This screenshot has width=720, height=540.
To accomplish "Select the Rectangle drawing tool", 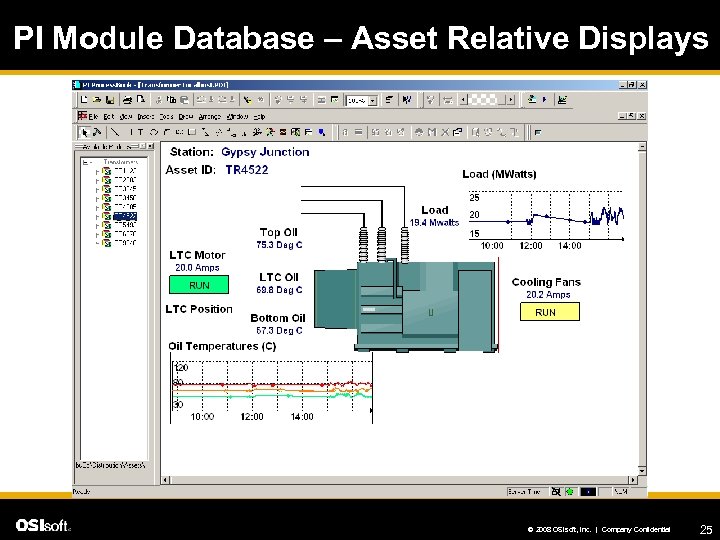I will click(192, 132).
